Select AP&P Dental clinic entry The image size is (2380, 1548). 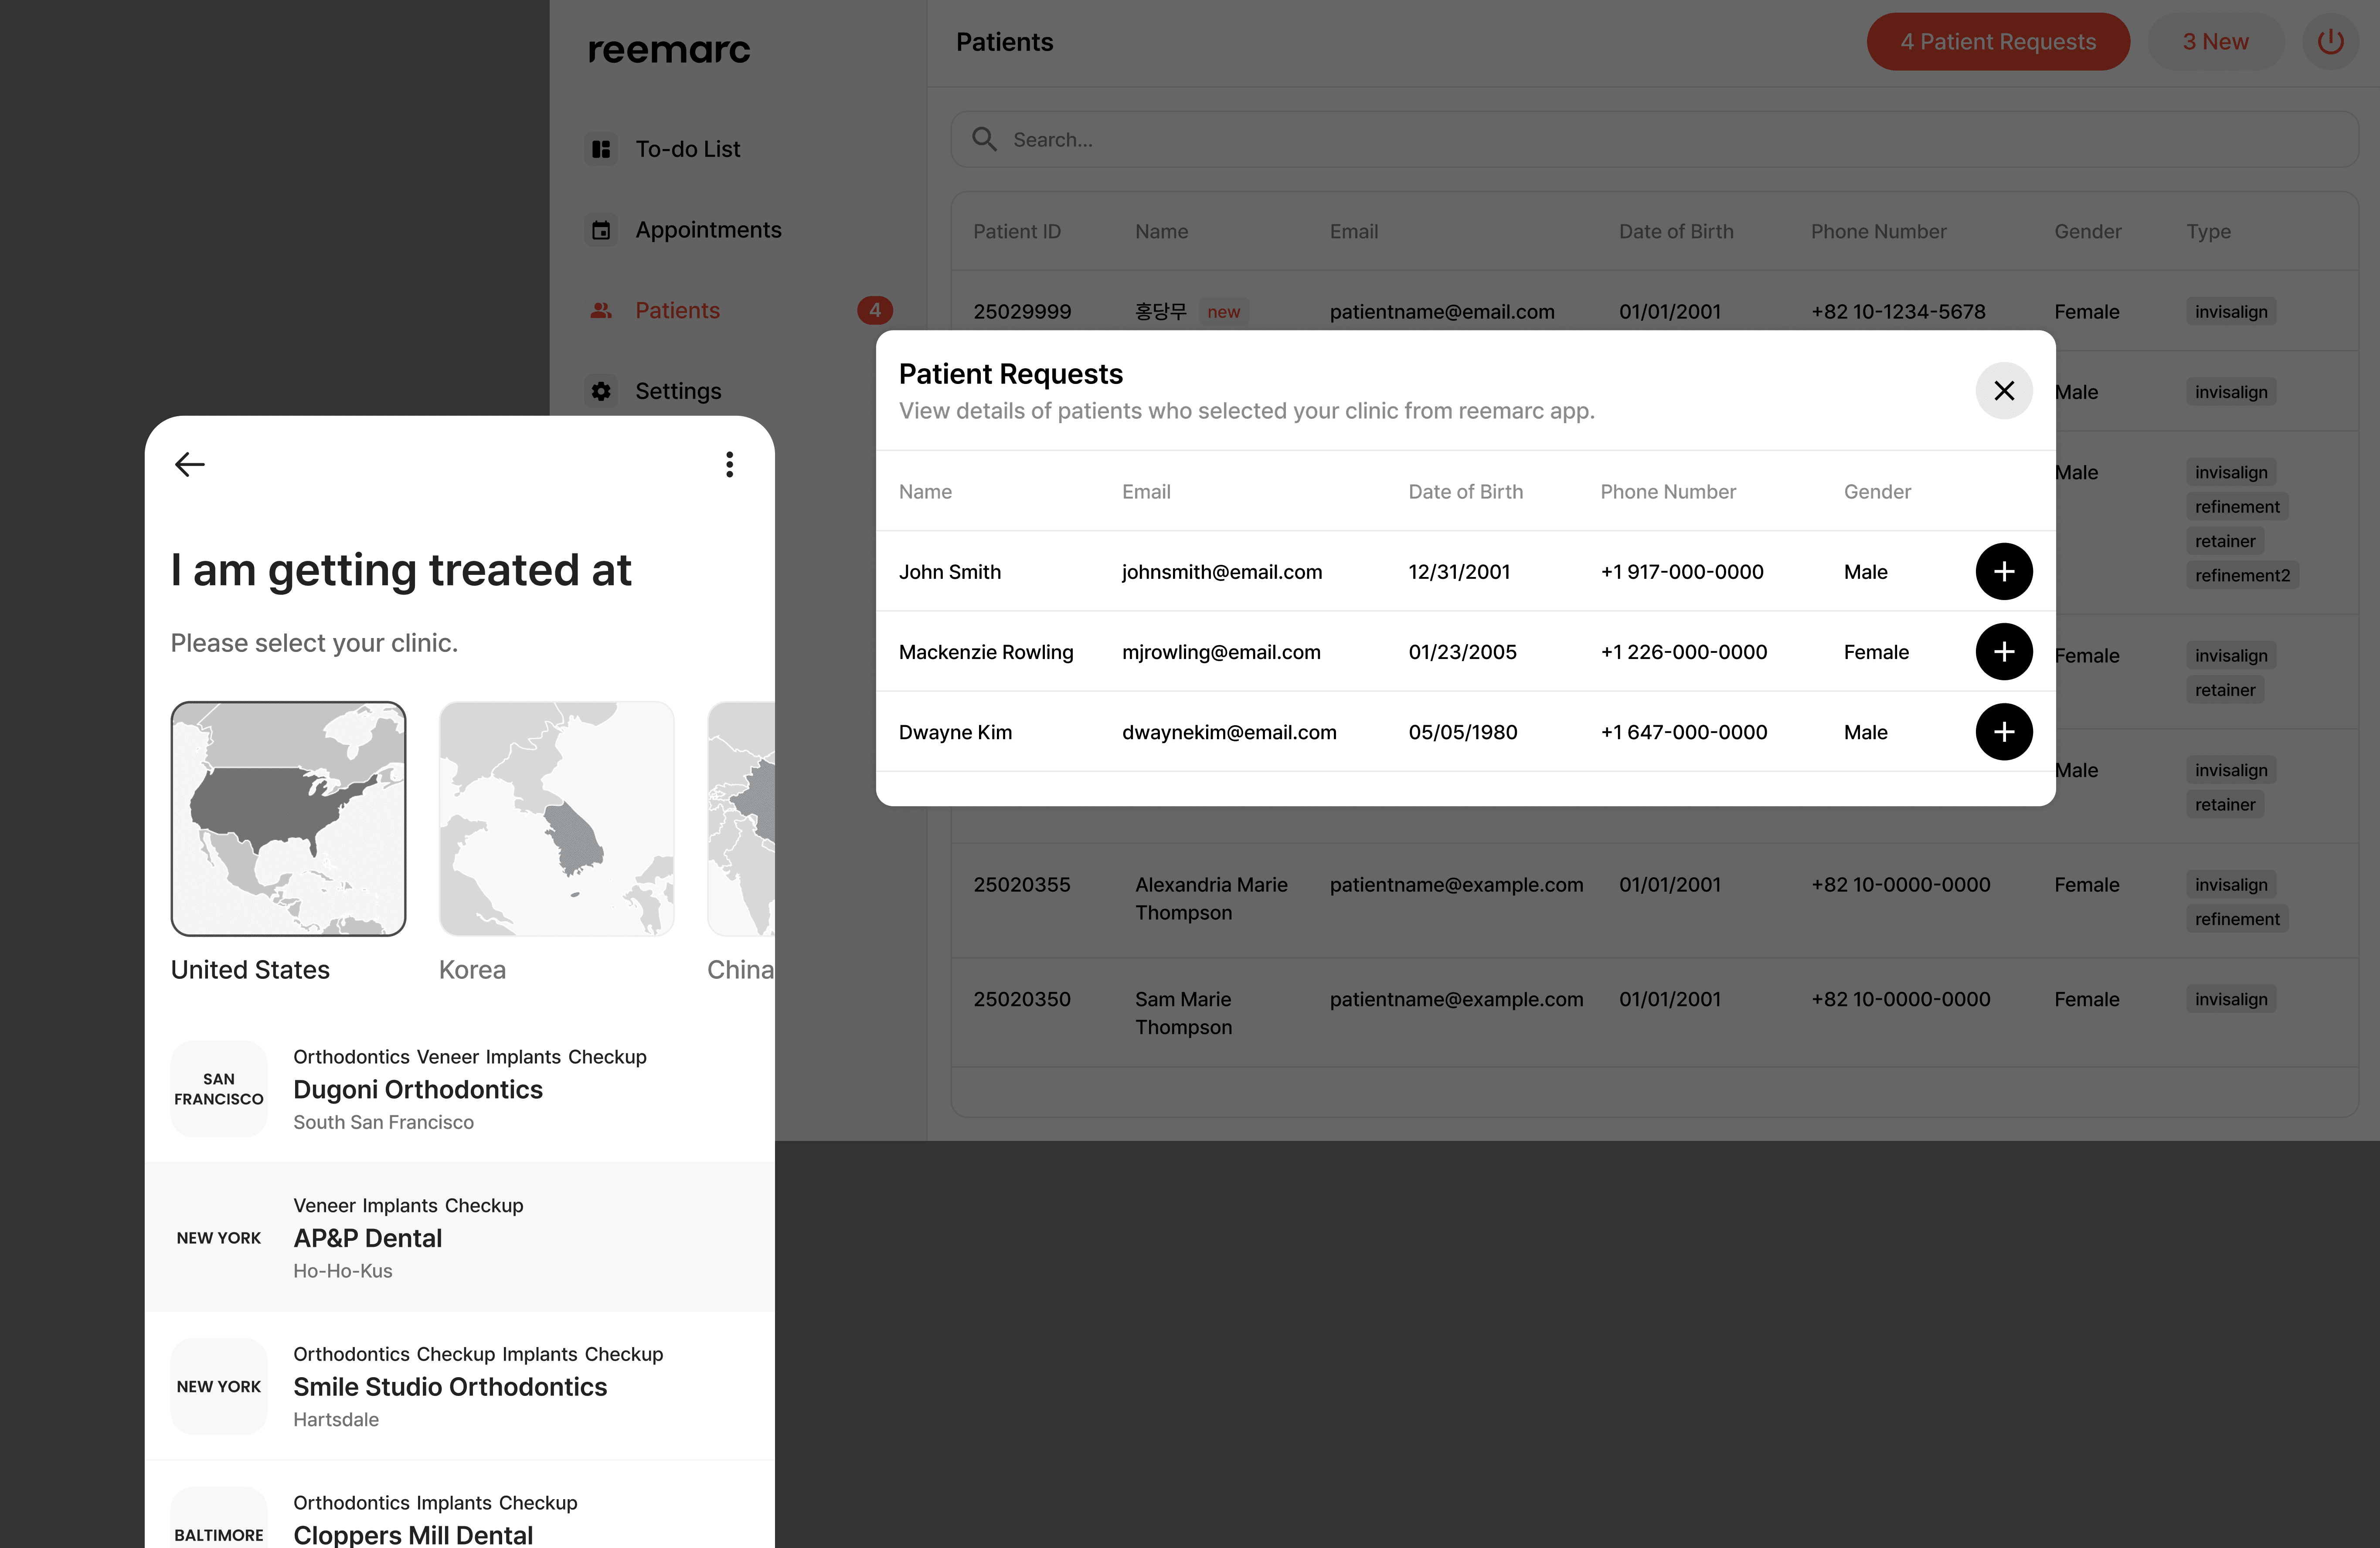tap(367, 1238)
